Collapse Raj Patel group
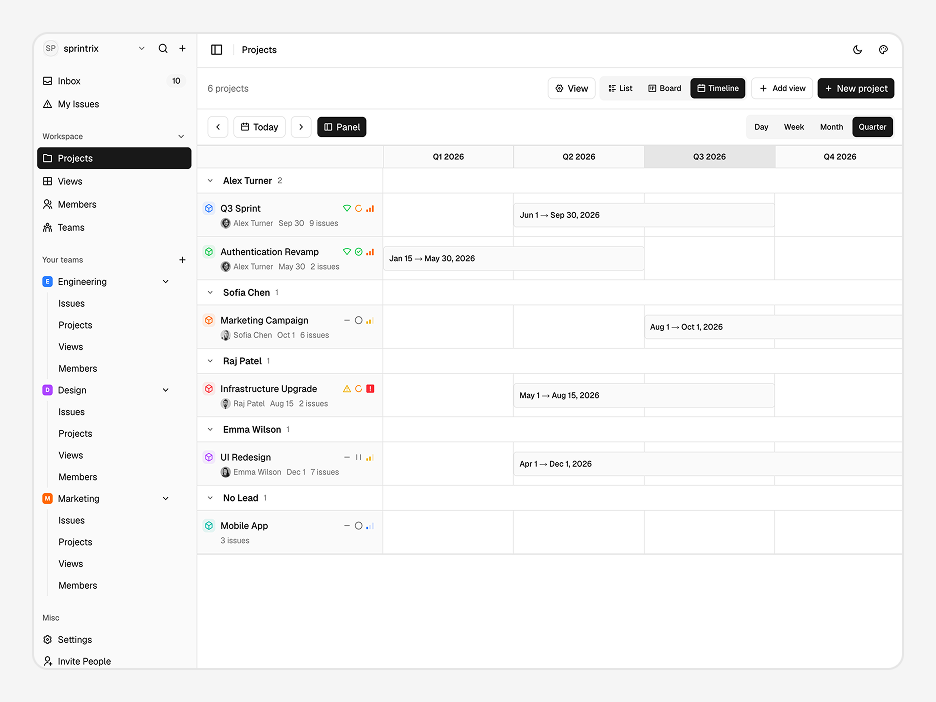 210,361
